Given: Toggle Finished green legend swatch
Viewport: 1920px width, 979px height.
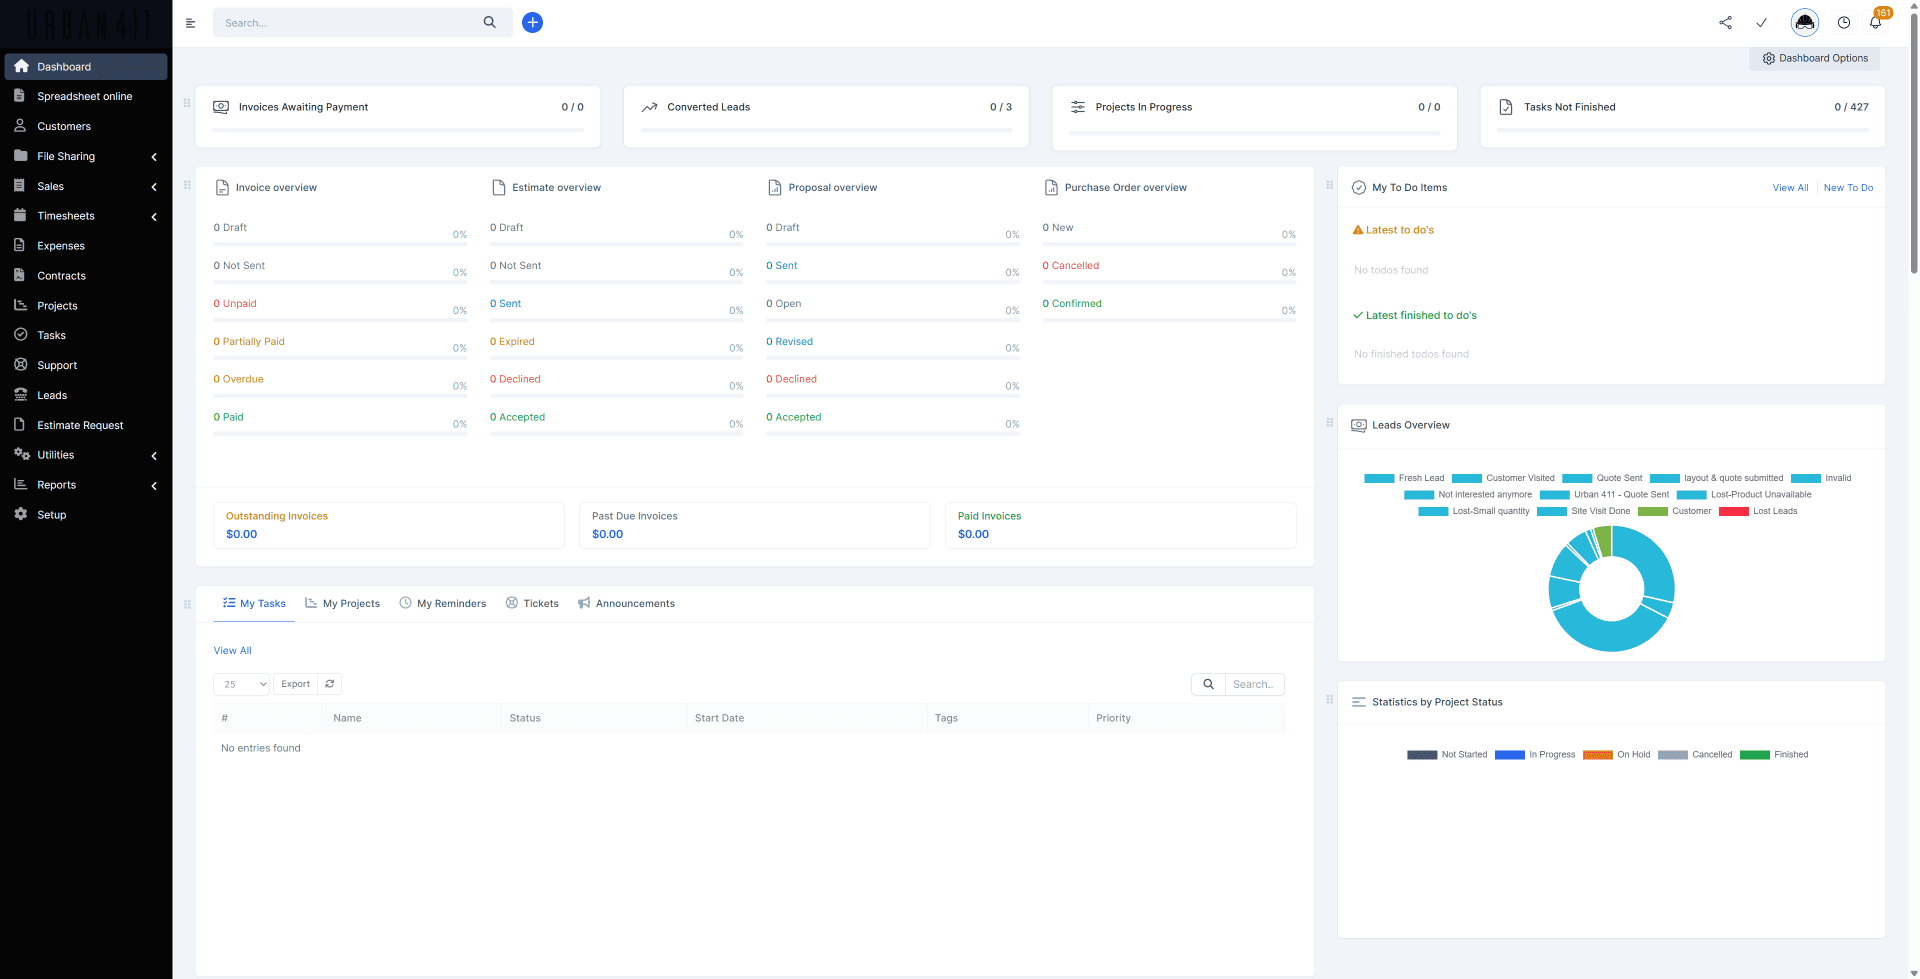Looking at the screenshot, I should 1754,755.
